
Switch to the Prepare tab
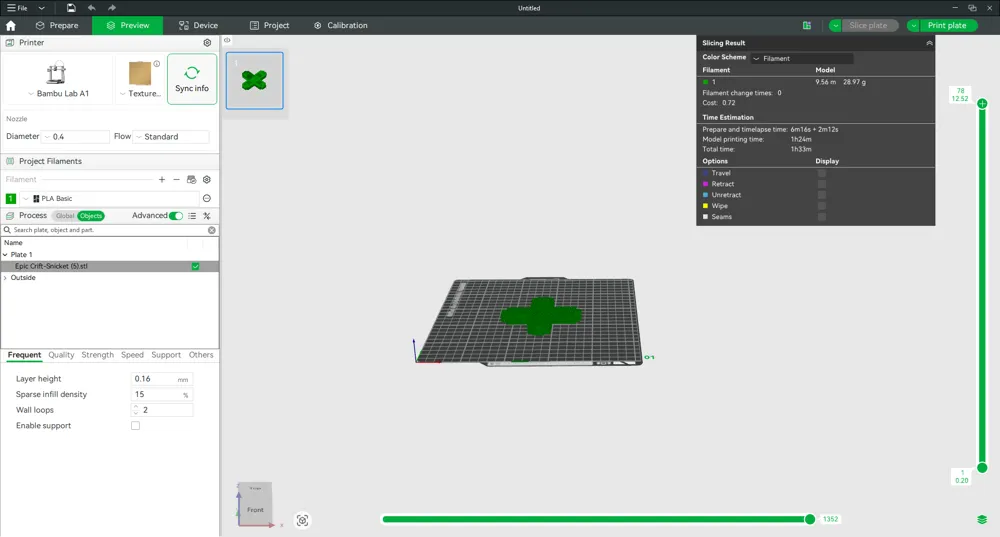click(57, 26)
